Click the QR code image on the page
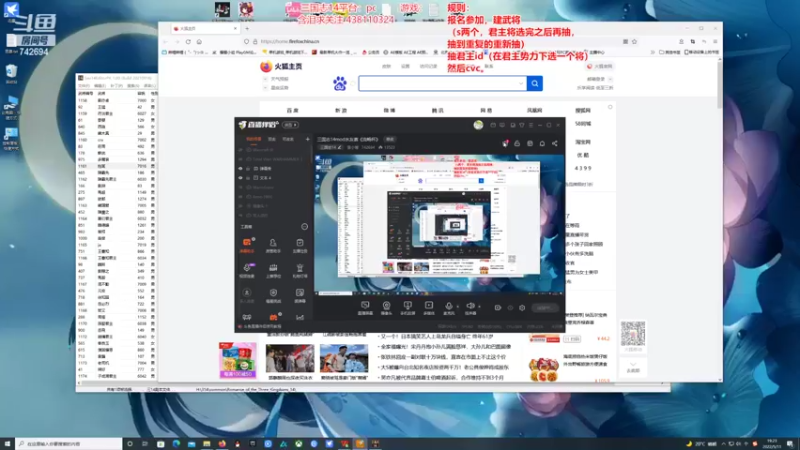This screenshot has width=800, height=450. (x=633, y=334)
